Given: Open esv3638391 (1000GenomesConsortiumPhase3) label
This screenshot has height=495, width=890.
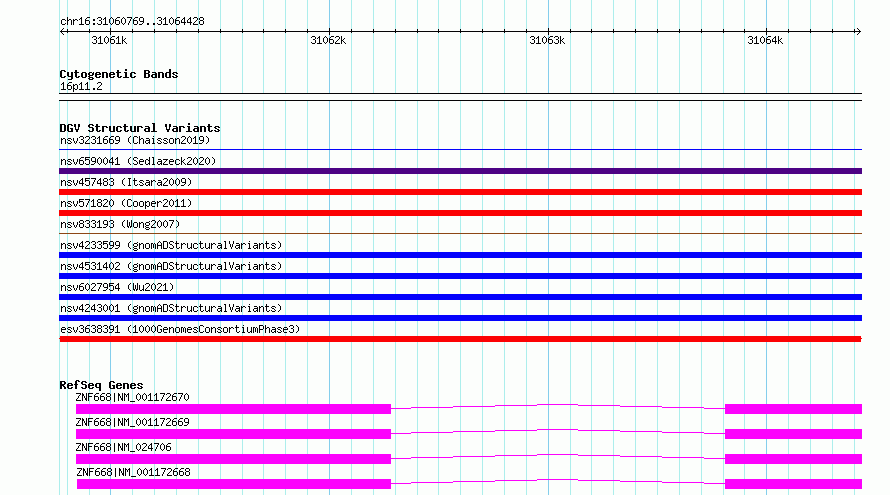Looking at the screenshot, I should click(180, 329).
